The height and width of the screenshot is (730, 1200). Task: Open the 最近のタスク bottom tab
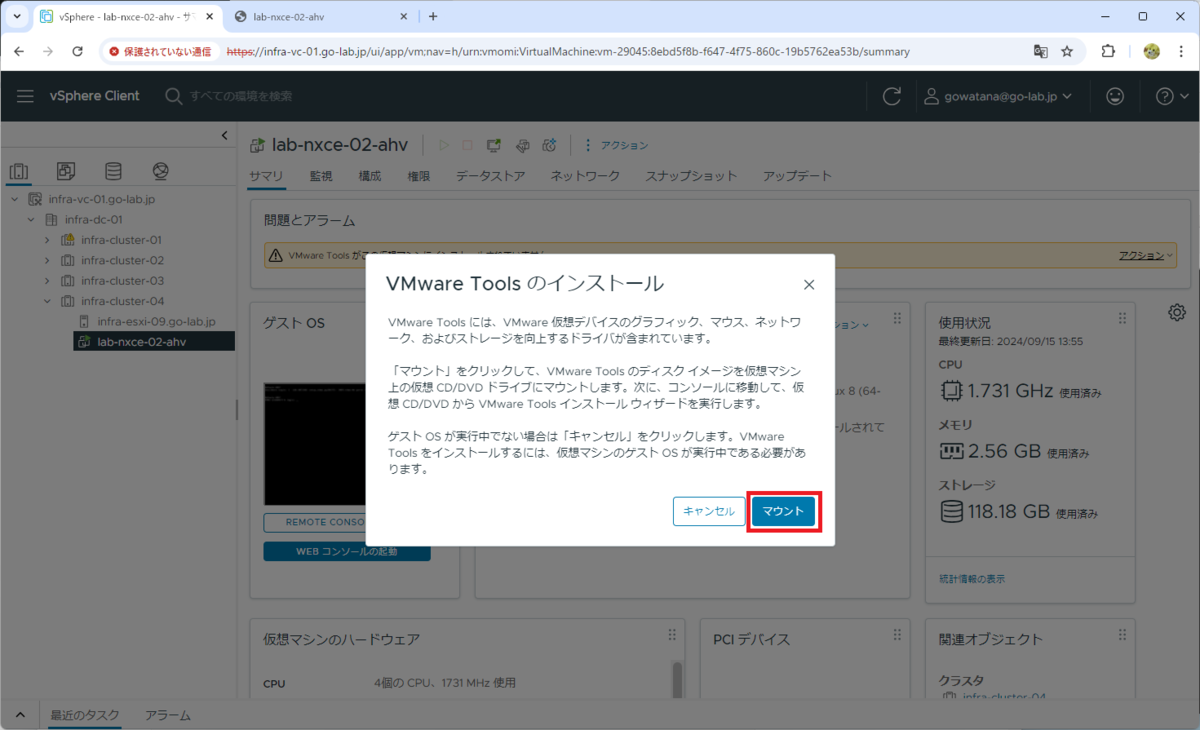[84, 715]
